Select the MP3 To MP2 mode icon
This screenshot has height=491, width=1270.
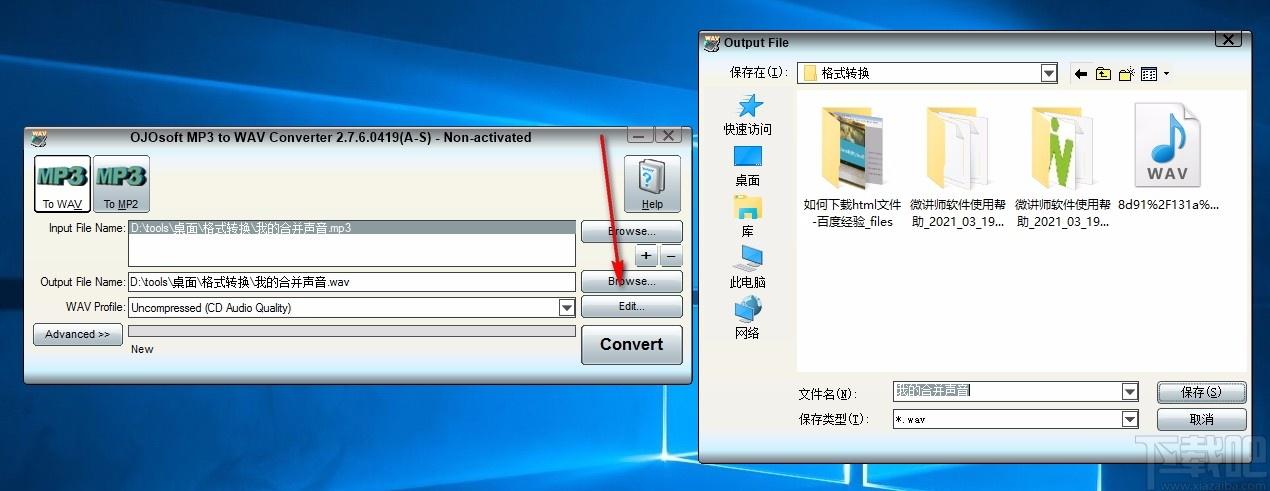[x=121, y=184]
